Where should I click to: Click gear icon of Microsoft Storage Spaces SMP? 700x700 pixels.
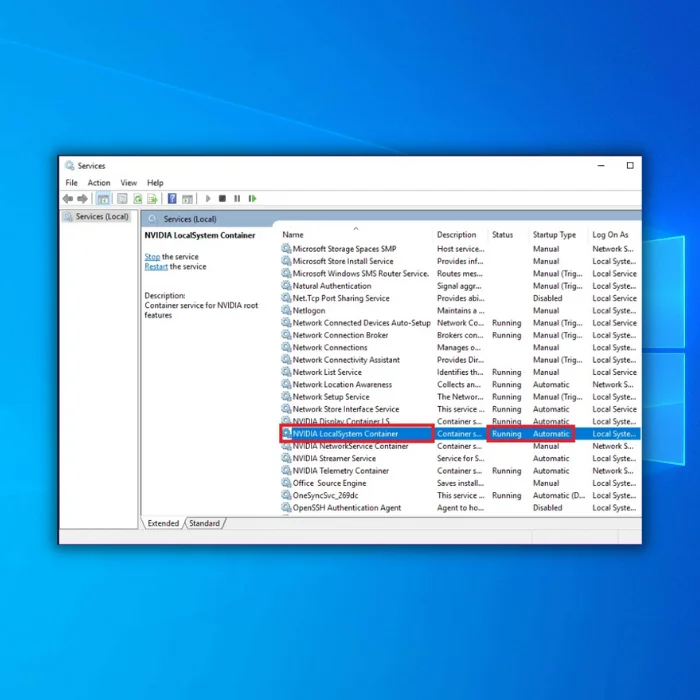pos(286,248)
